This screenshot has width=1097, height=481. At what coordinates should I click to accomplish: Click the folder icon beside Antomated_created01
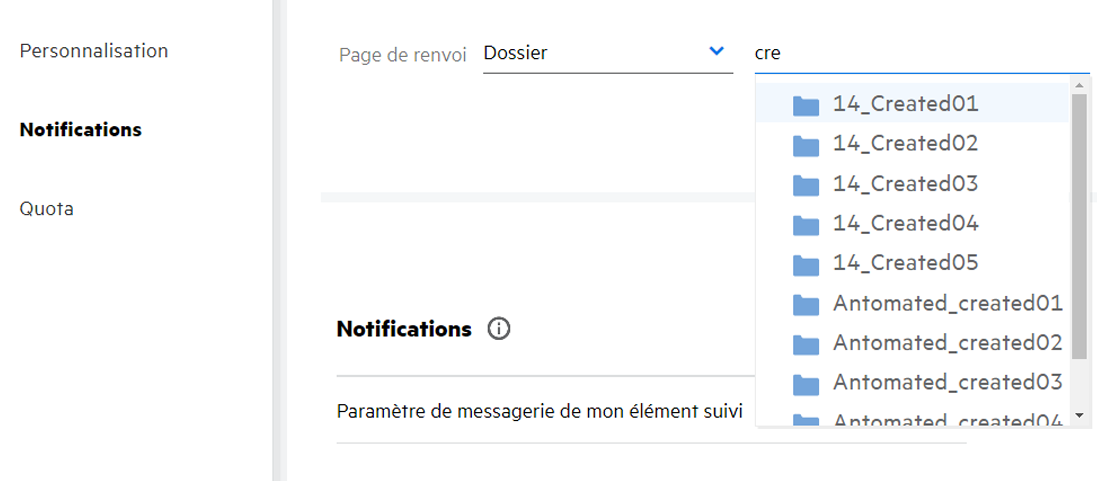805,305
